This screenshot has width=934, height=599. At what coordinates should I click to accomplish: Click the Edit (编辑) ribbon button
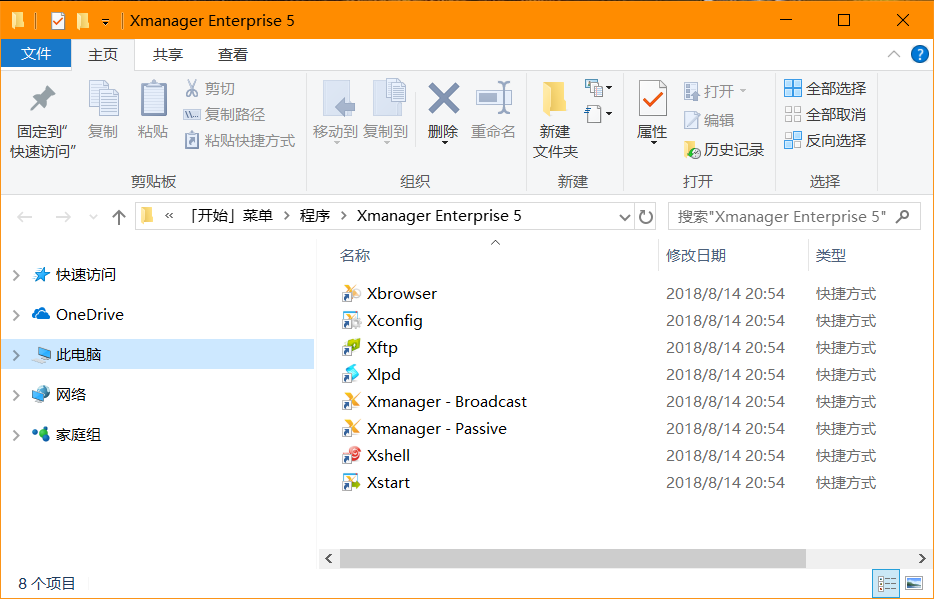pos(709,120)
